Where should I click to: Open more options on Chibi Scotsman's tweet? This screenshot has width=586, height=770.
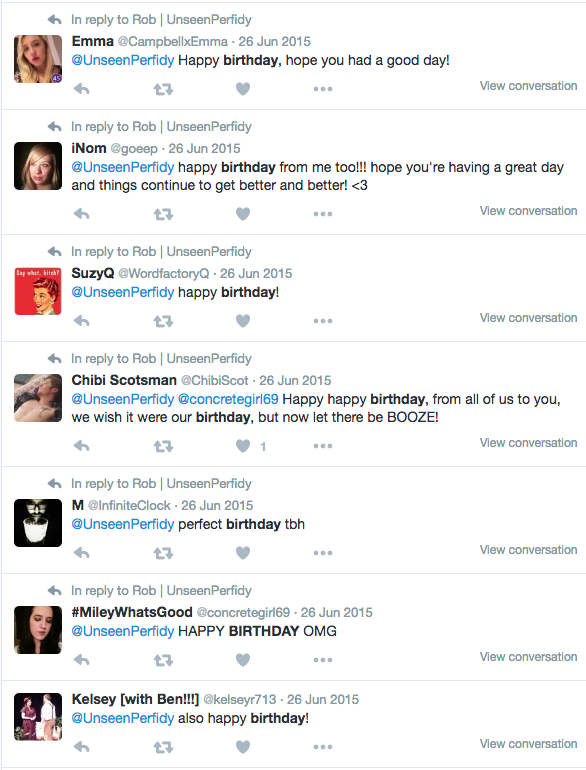[x=323, y=446]
